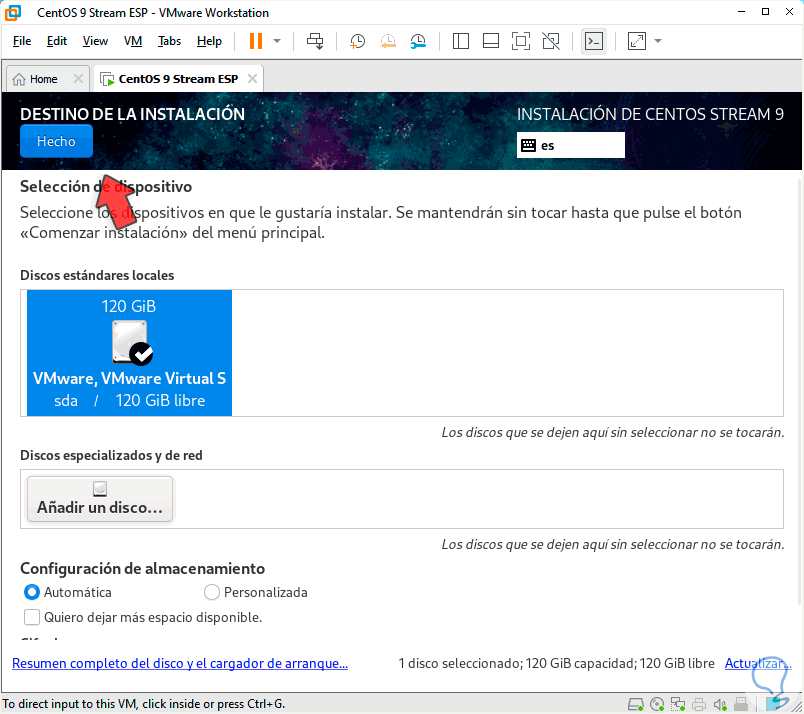The image size is (804, 714).
Task: Click the Pause virtual machine icon
Action: pos(255,41)
